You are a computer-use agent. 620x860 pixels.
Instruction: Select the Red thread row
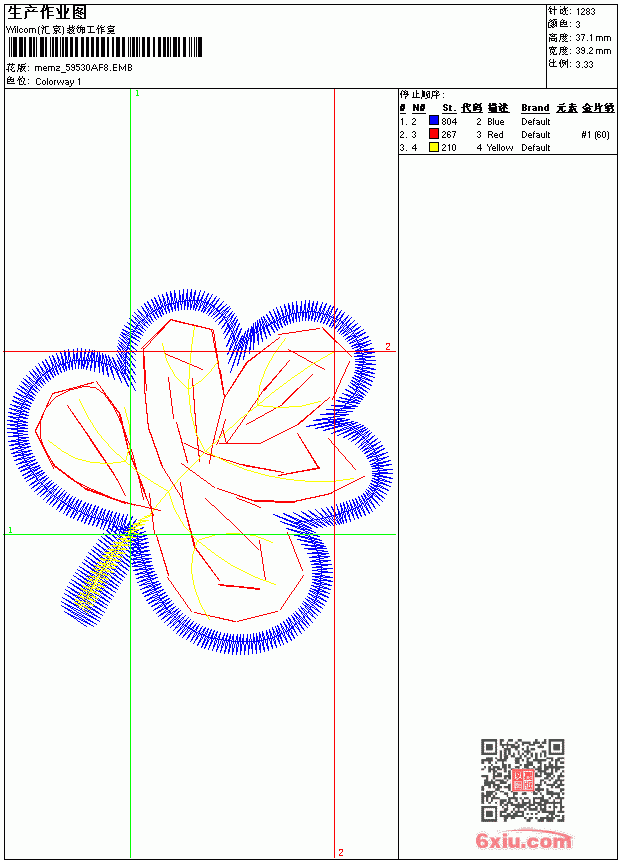point(507,135)
